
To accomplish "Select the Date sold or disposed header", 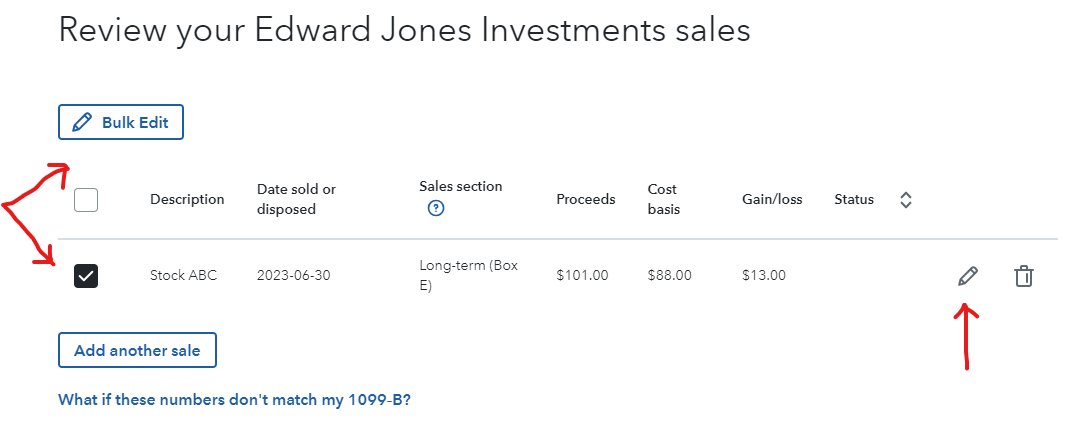I will (296, 199).
